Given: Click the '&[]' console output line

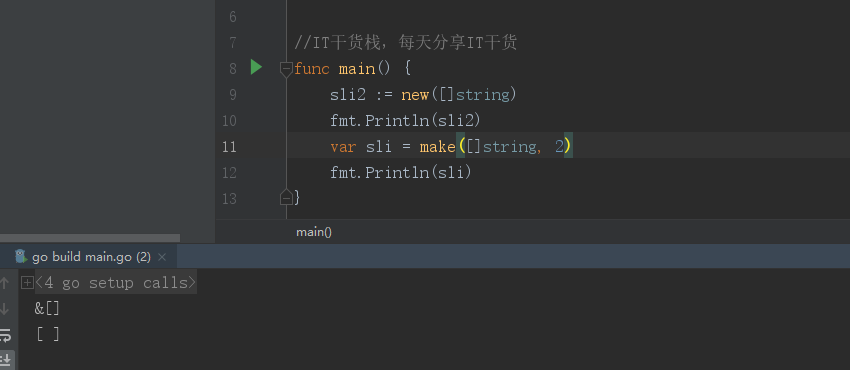Looking at the screenshot, I should click(x=47, y=309).
